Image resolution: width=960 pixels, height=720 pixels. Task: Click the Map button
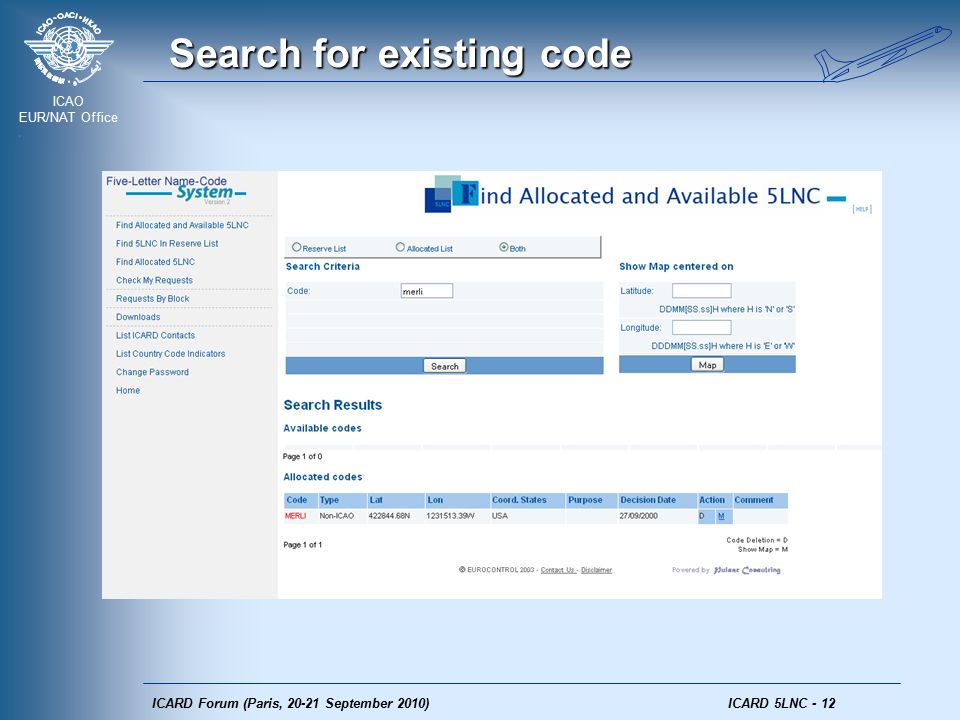pos(707,365)
